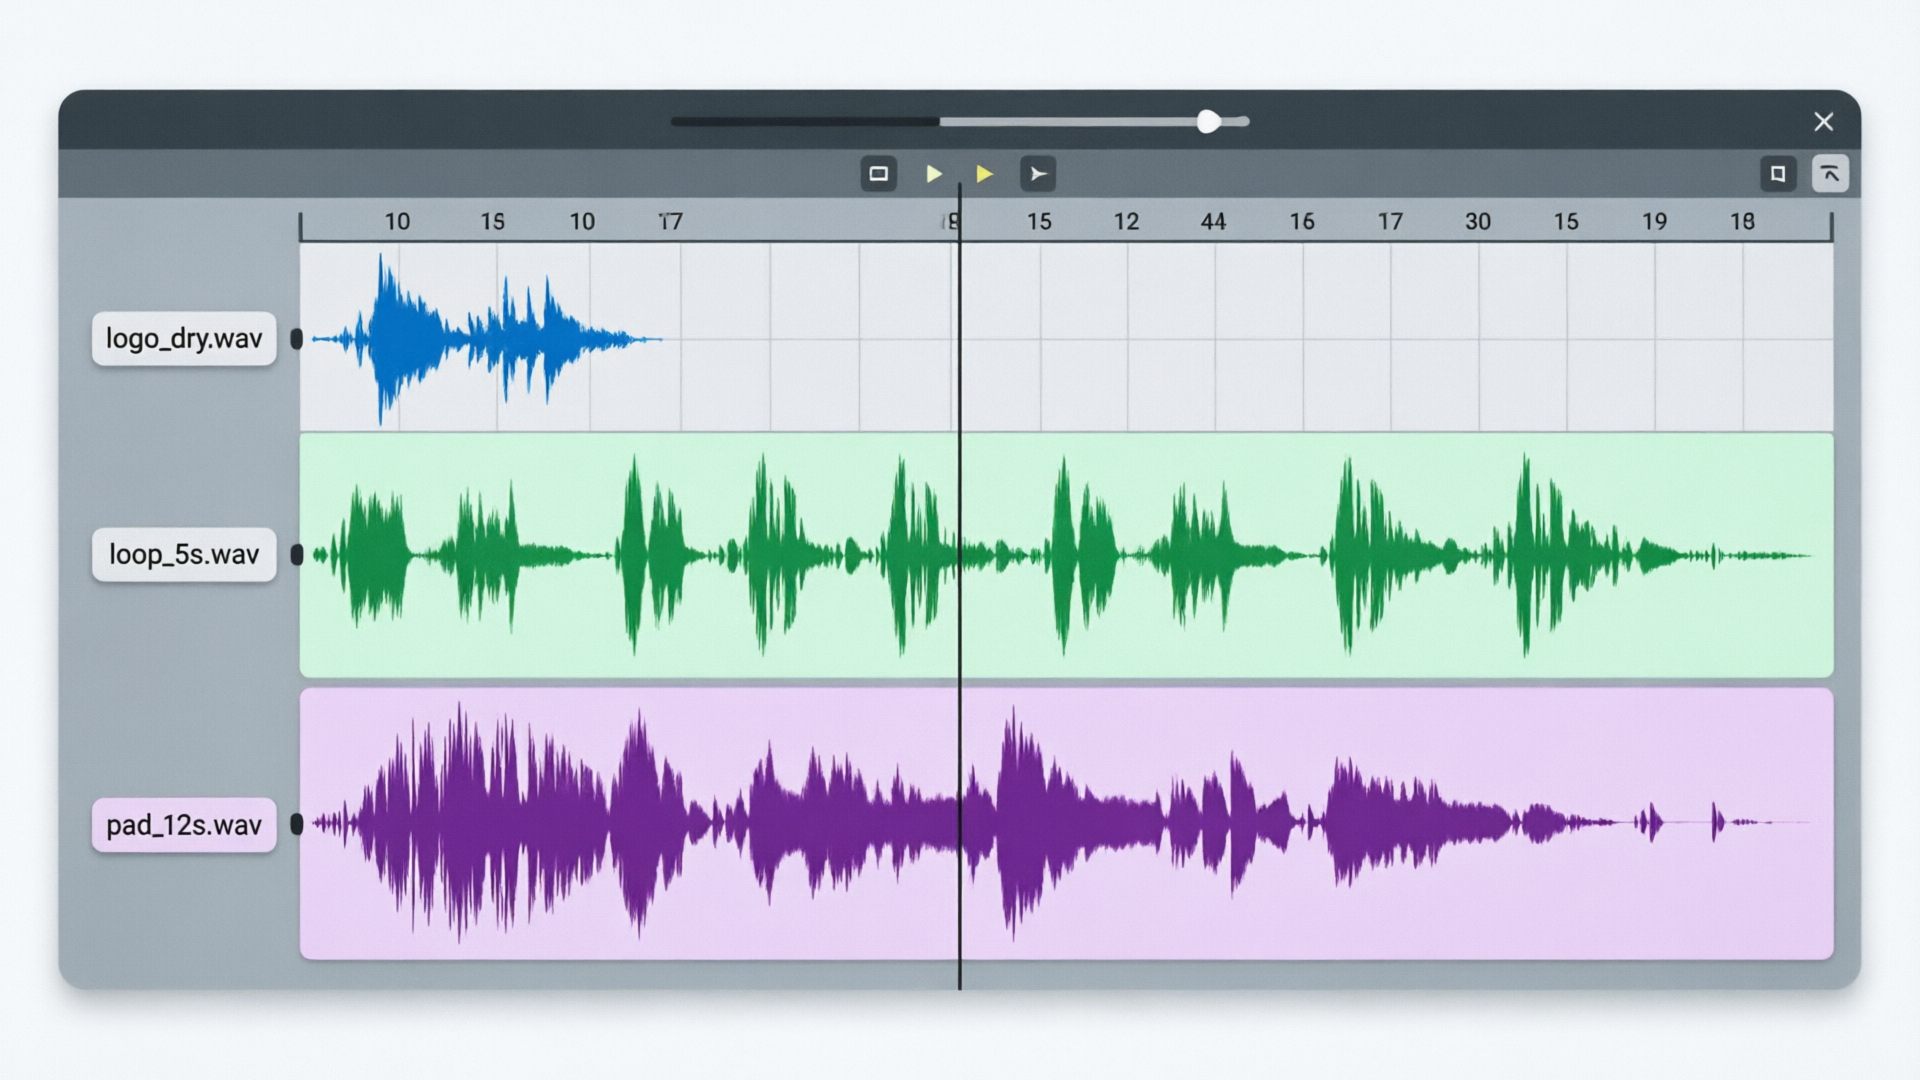
Task: Click the dark portion of the top slider
Action: [x=805, y=122]
